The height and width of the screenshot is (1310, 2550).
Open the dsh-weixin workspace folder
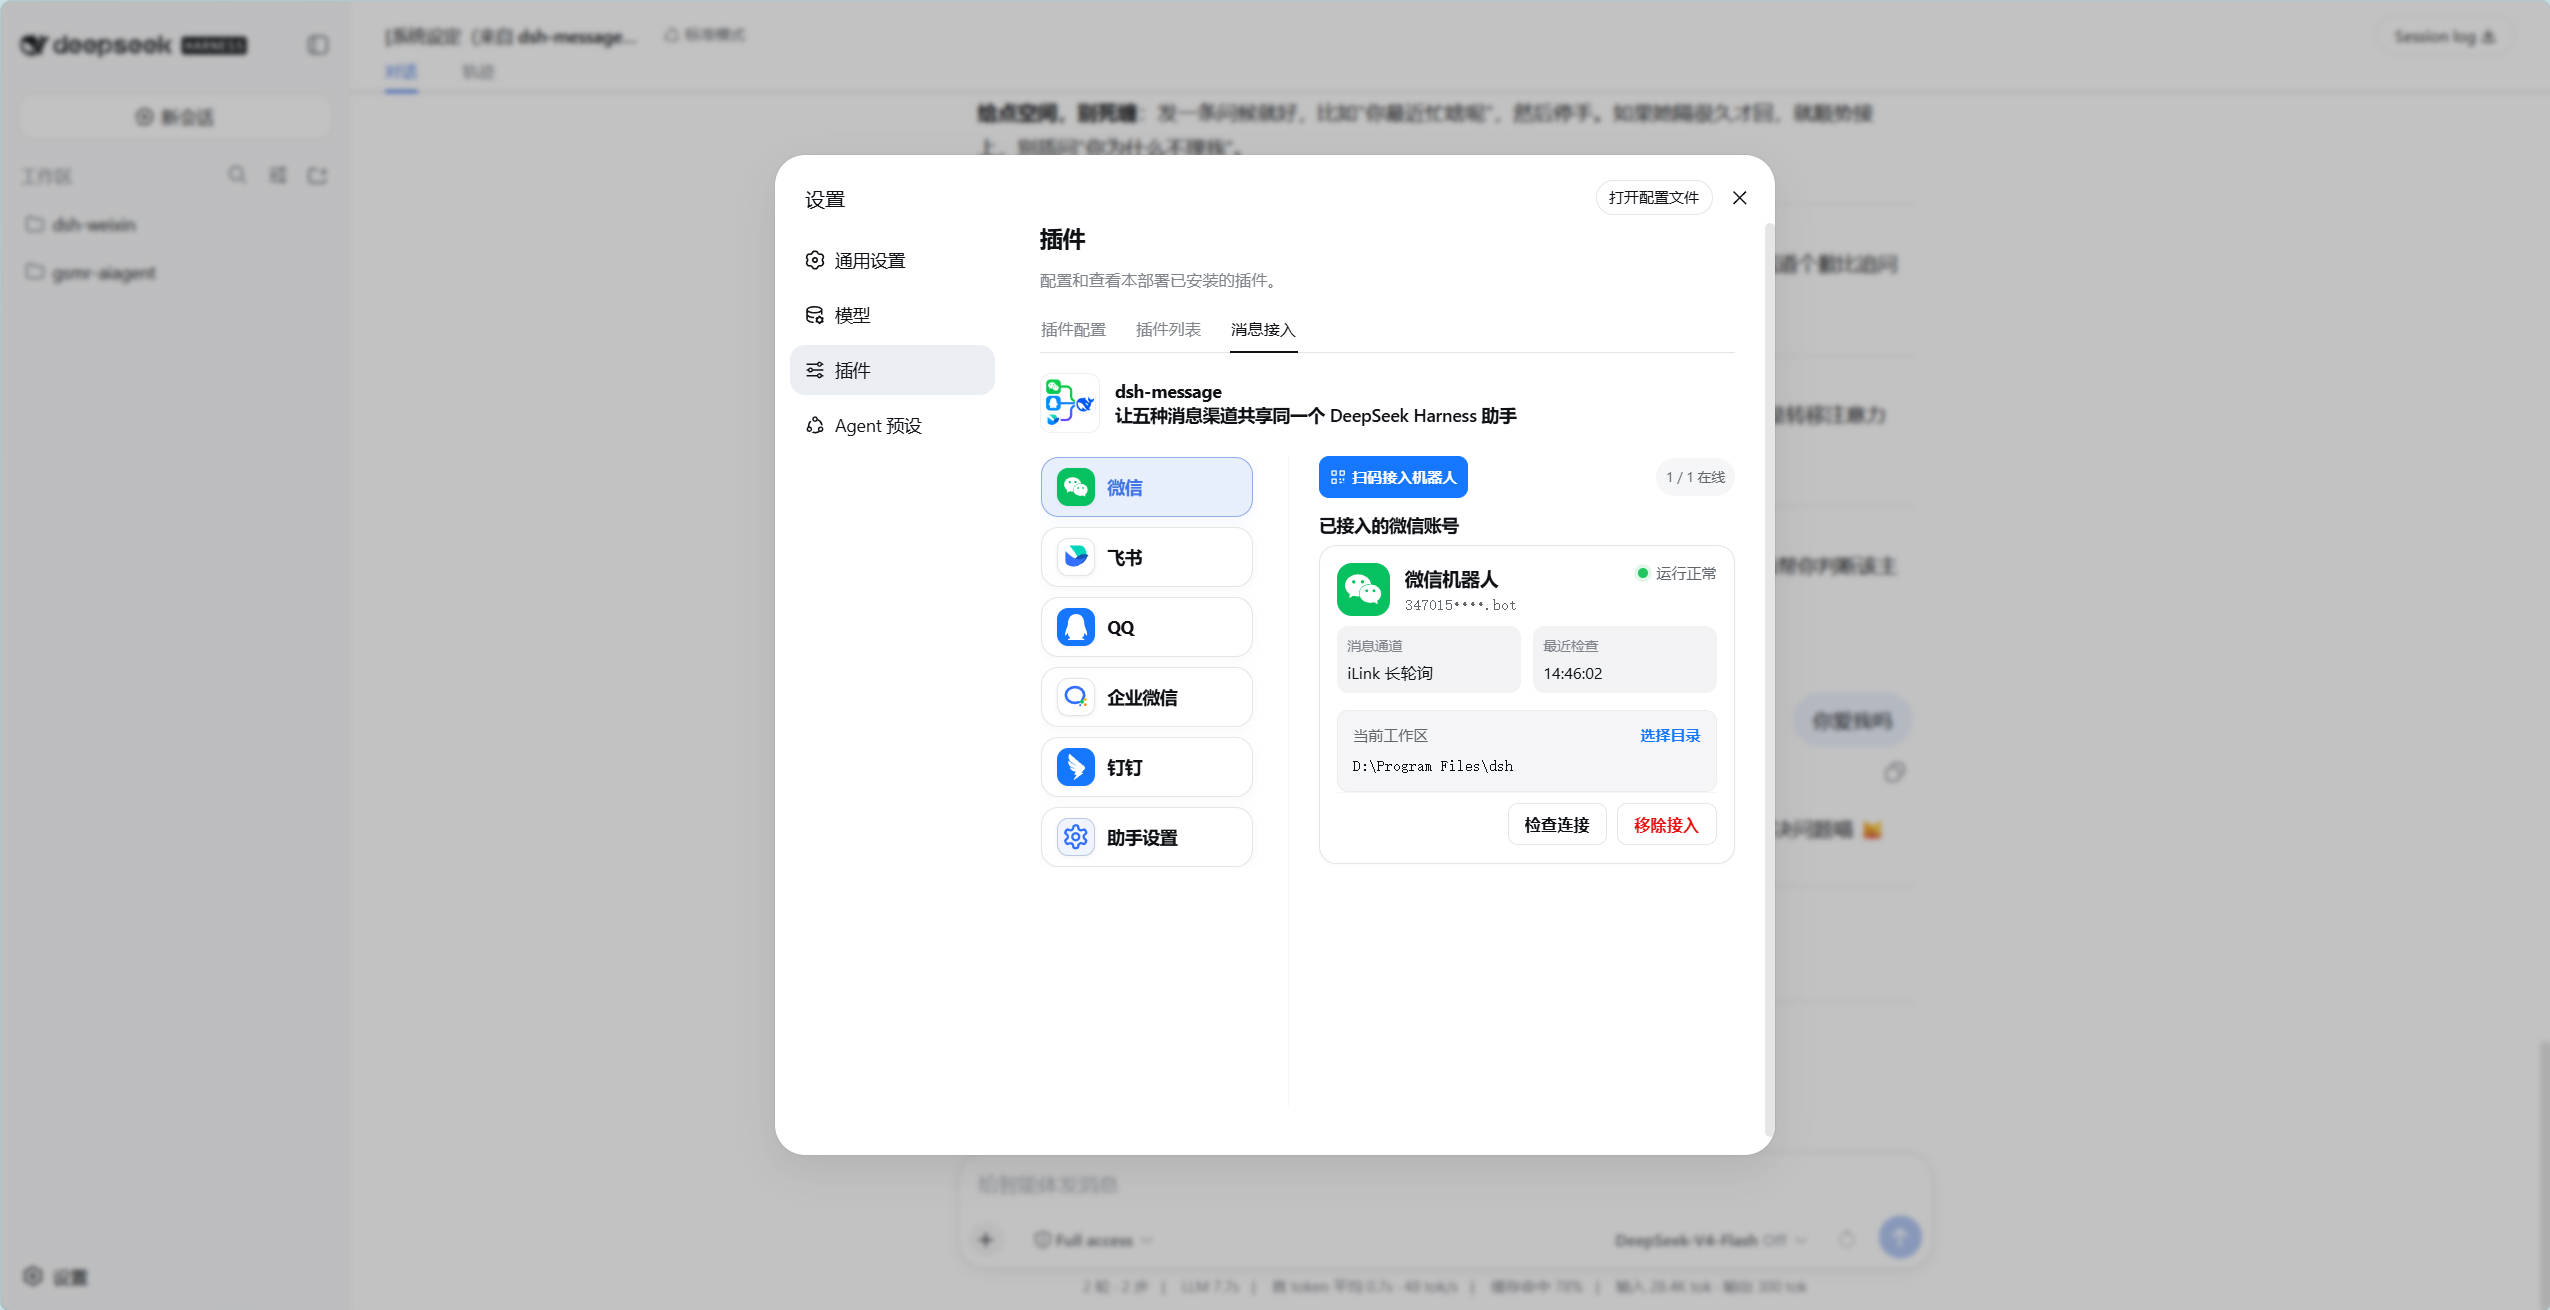coord(94,224)
